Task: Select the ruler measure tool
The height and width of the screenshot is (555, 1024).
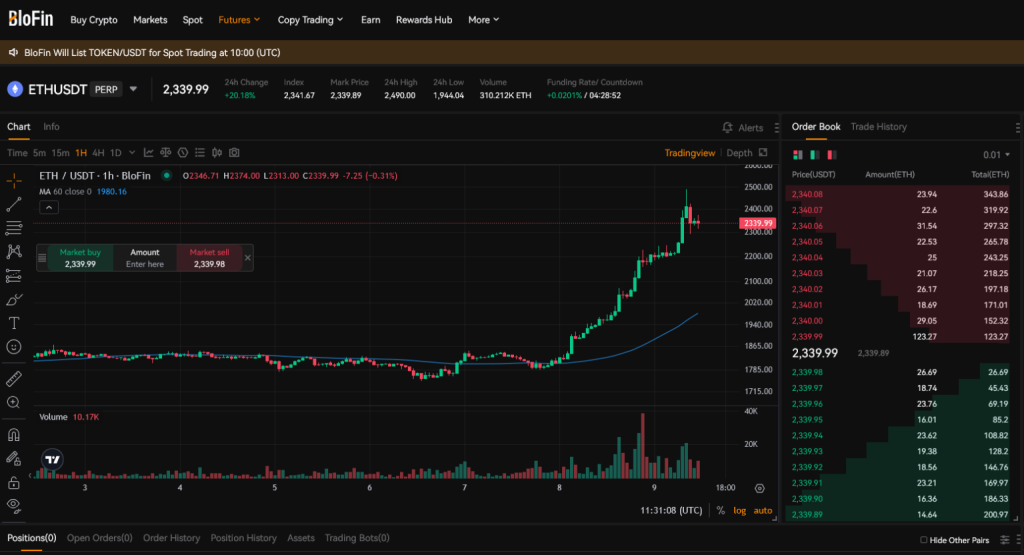Action: (x=14, y=379)
